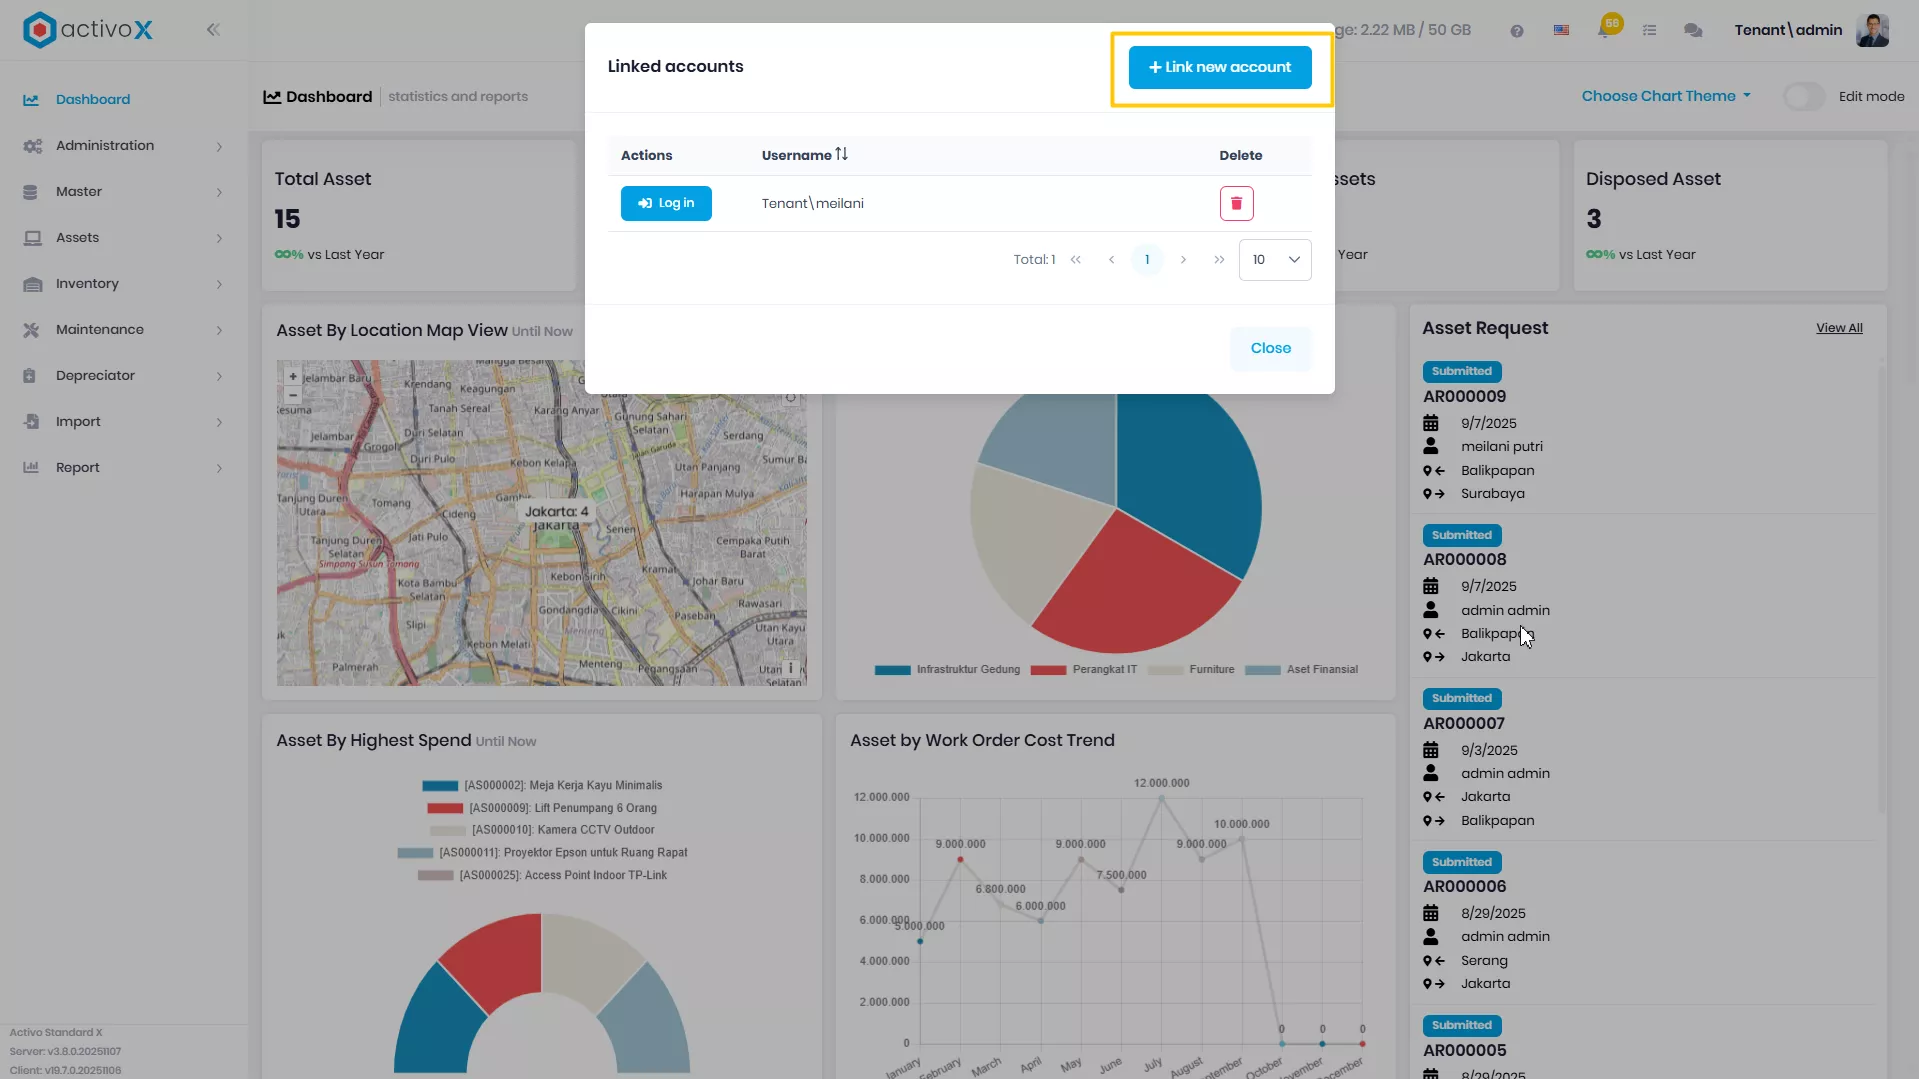1919x1079 pixels.
Task: Open the notifications bell icon
Action: (1605, 30)
